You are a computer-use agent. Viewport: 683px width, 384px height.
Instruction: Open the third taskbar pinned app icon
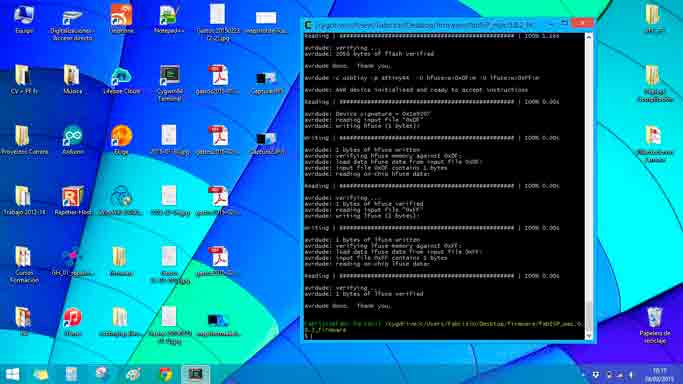[72, 374]
